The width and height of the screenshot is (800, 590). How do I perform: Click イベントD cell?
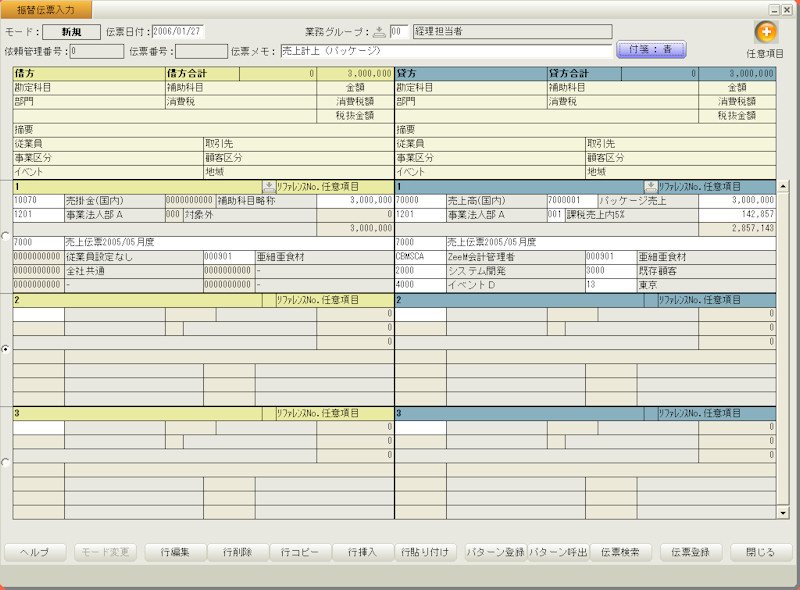[516, 285]
